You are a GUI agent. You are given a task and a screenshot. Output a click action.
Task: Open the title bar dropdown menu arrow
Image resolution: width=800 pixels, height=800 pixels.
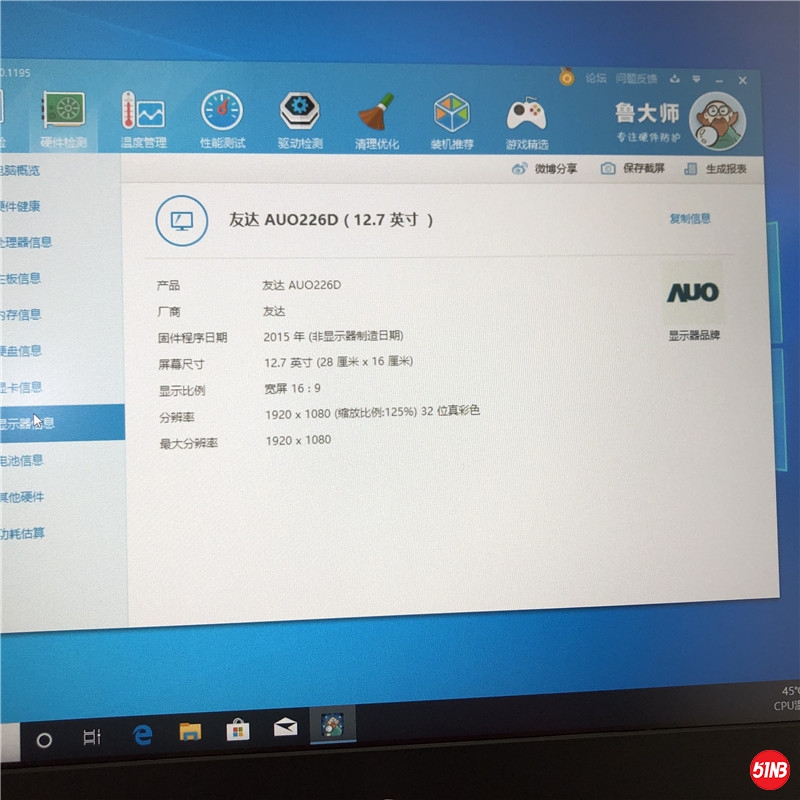(696, 79)
